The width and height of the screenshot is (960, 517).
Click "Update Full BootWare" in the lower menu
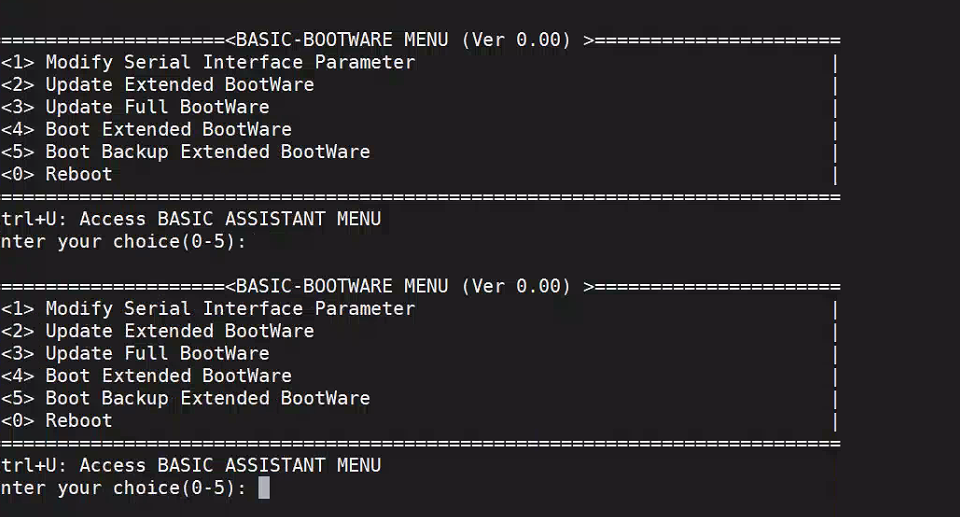pos(157,353)
